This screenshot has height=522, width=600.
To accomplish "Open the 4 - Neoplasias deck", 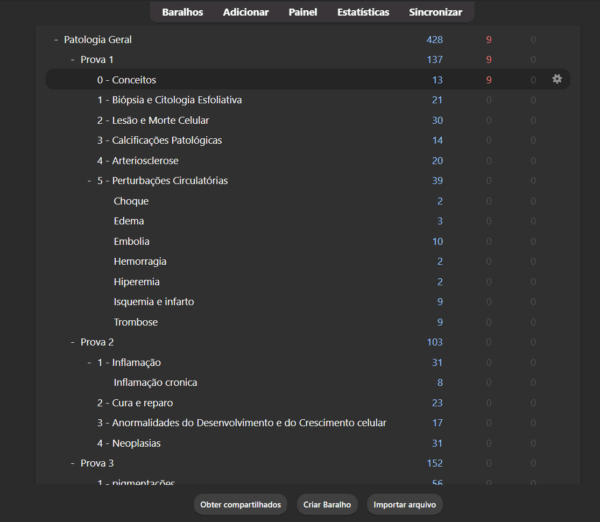I will click(128, 443).
